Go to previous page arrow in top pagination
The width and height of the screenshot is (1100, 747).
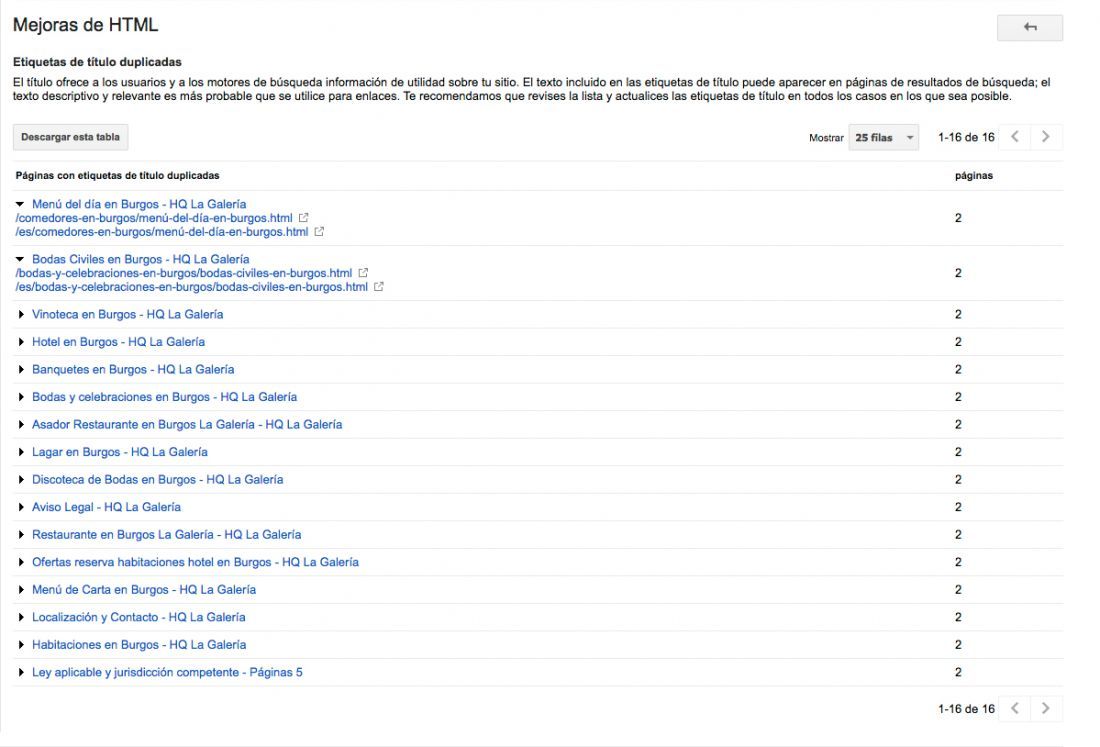(1014, 137)
